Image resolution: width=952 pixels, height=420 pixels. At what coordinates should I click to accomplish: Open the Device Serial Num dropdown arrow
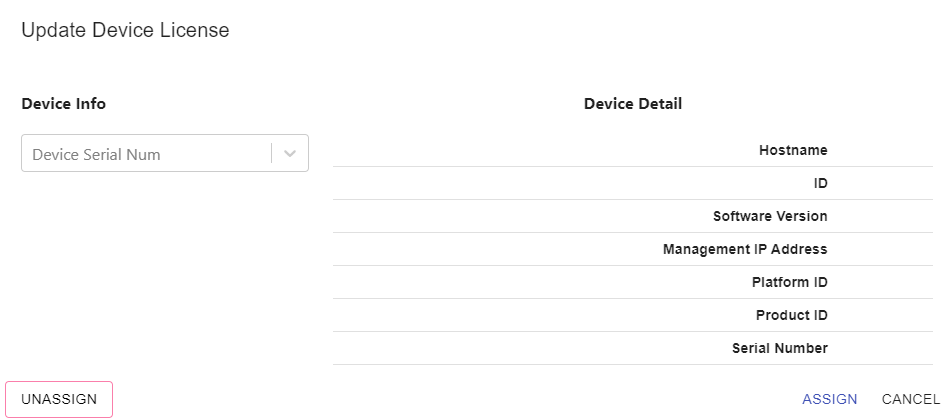[x=290, y=154]
